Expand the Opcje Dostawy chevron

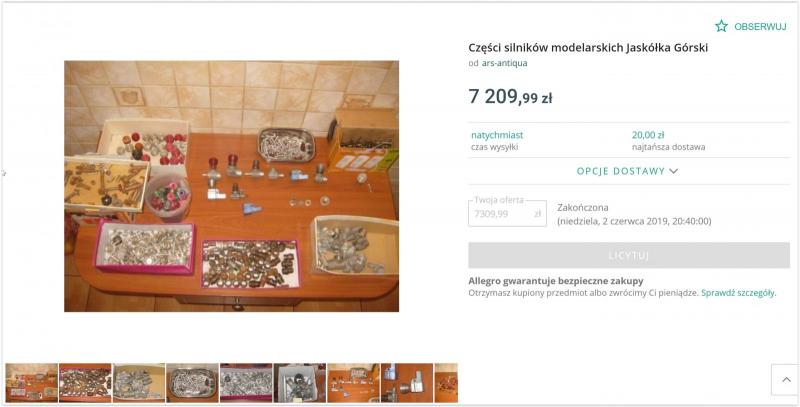[x=673, y=171]
